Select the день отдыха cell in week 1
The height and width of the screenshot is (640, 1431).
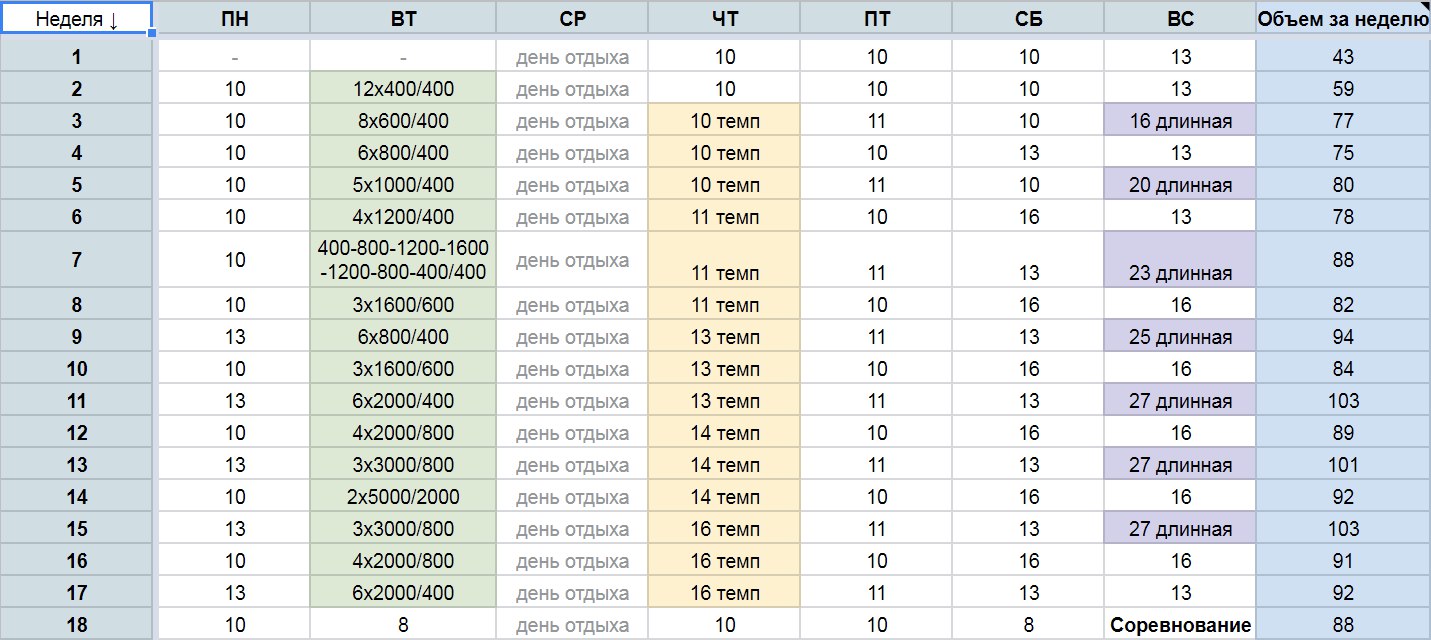point(572,57)
